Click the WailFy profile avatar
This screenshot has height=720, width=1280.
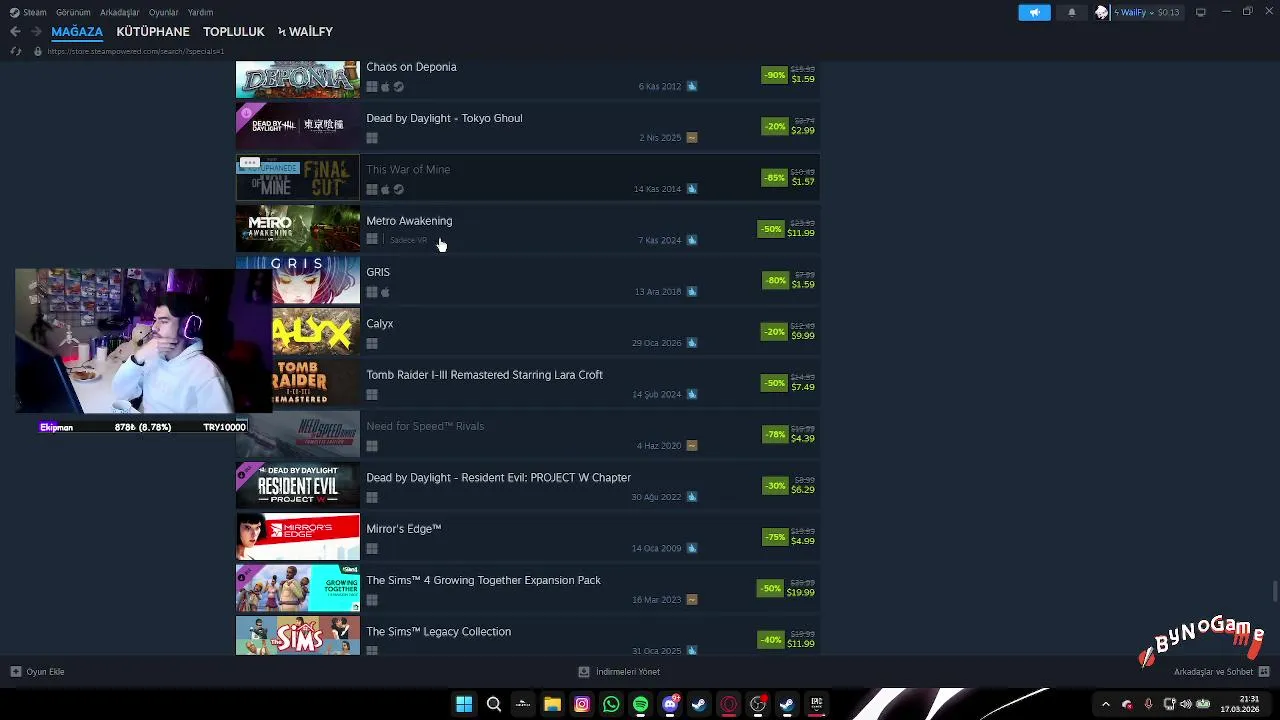[1102, 12]
